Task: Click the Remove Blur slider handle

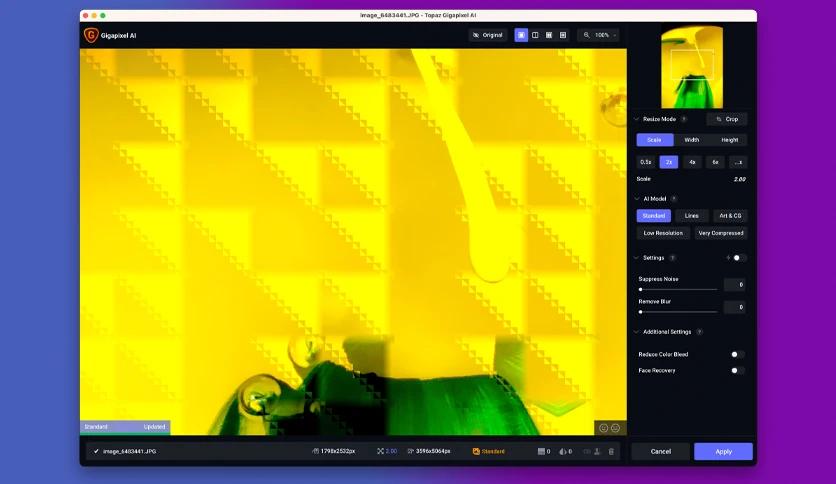Action: 640,312
